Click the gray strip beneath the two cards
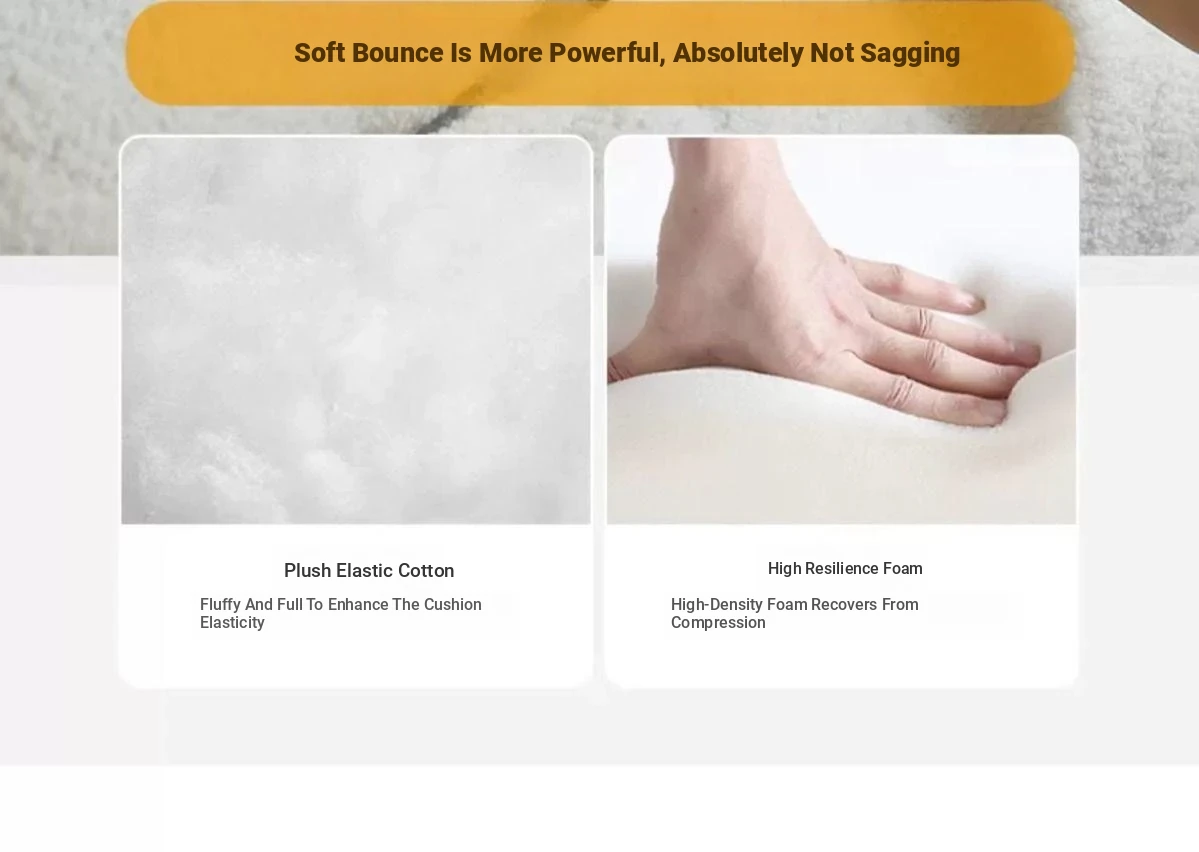The image size is (1199, 852). tap(600, 727)
